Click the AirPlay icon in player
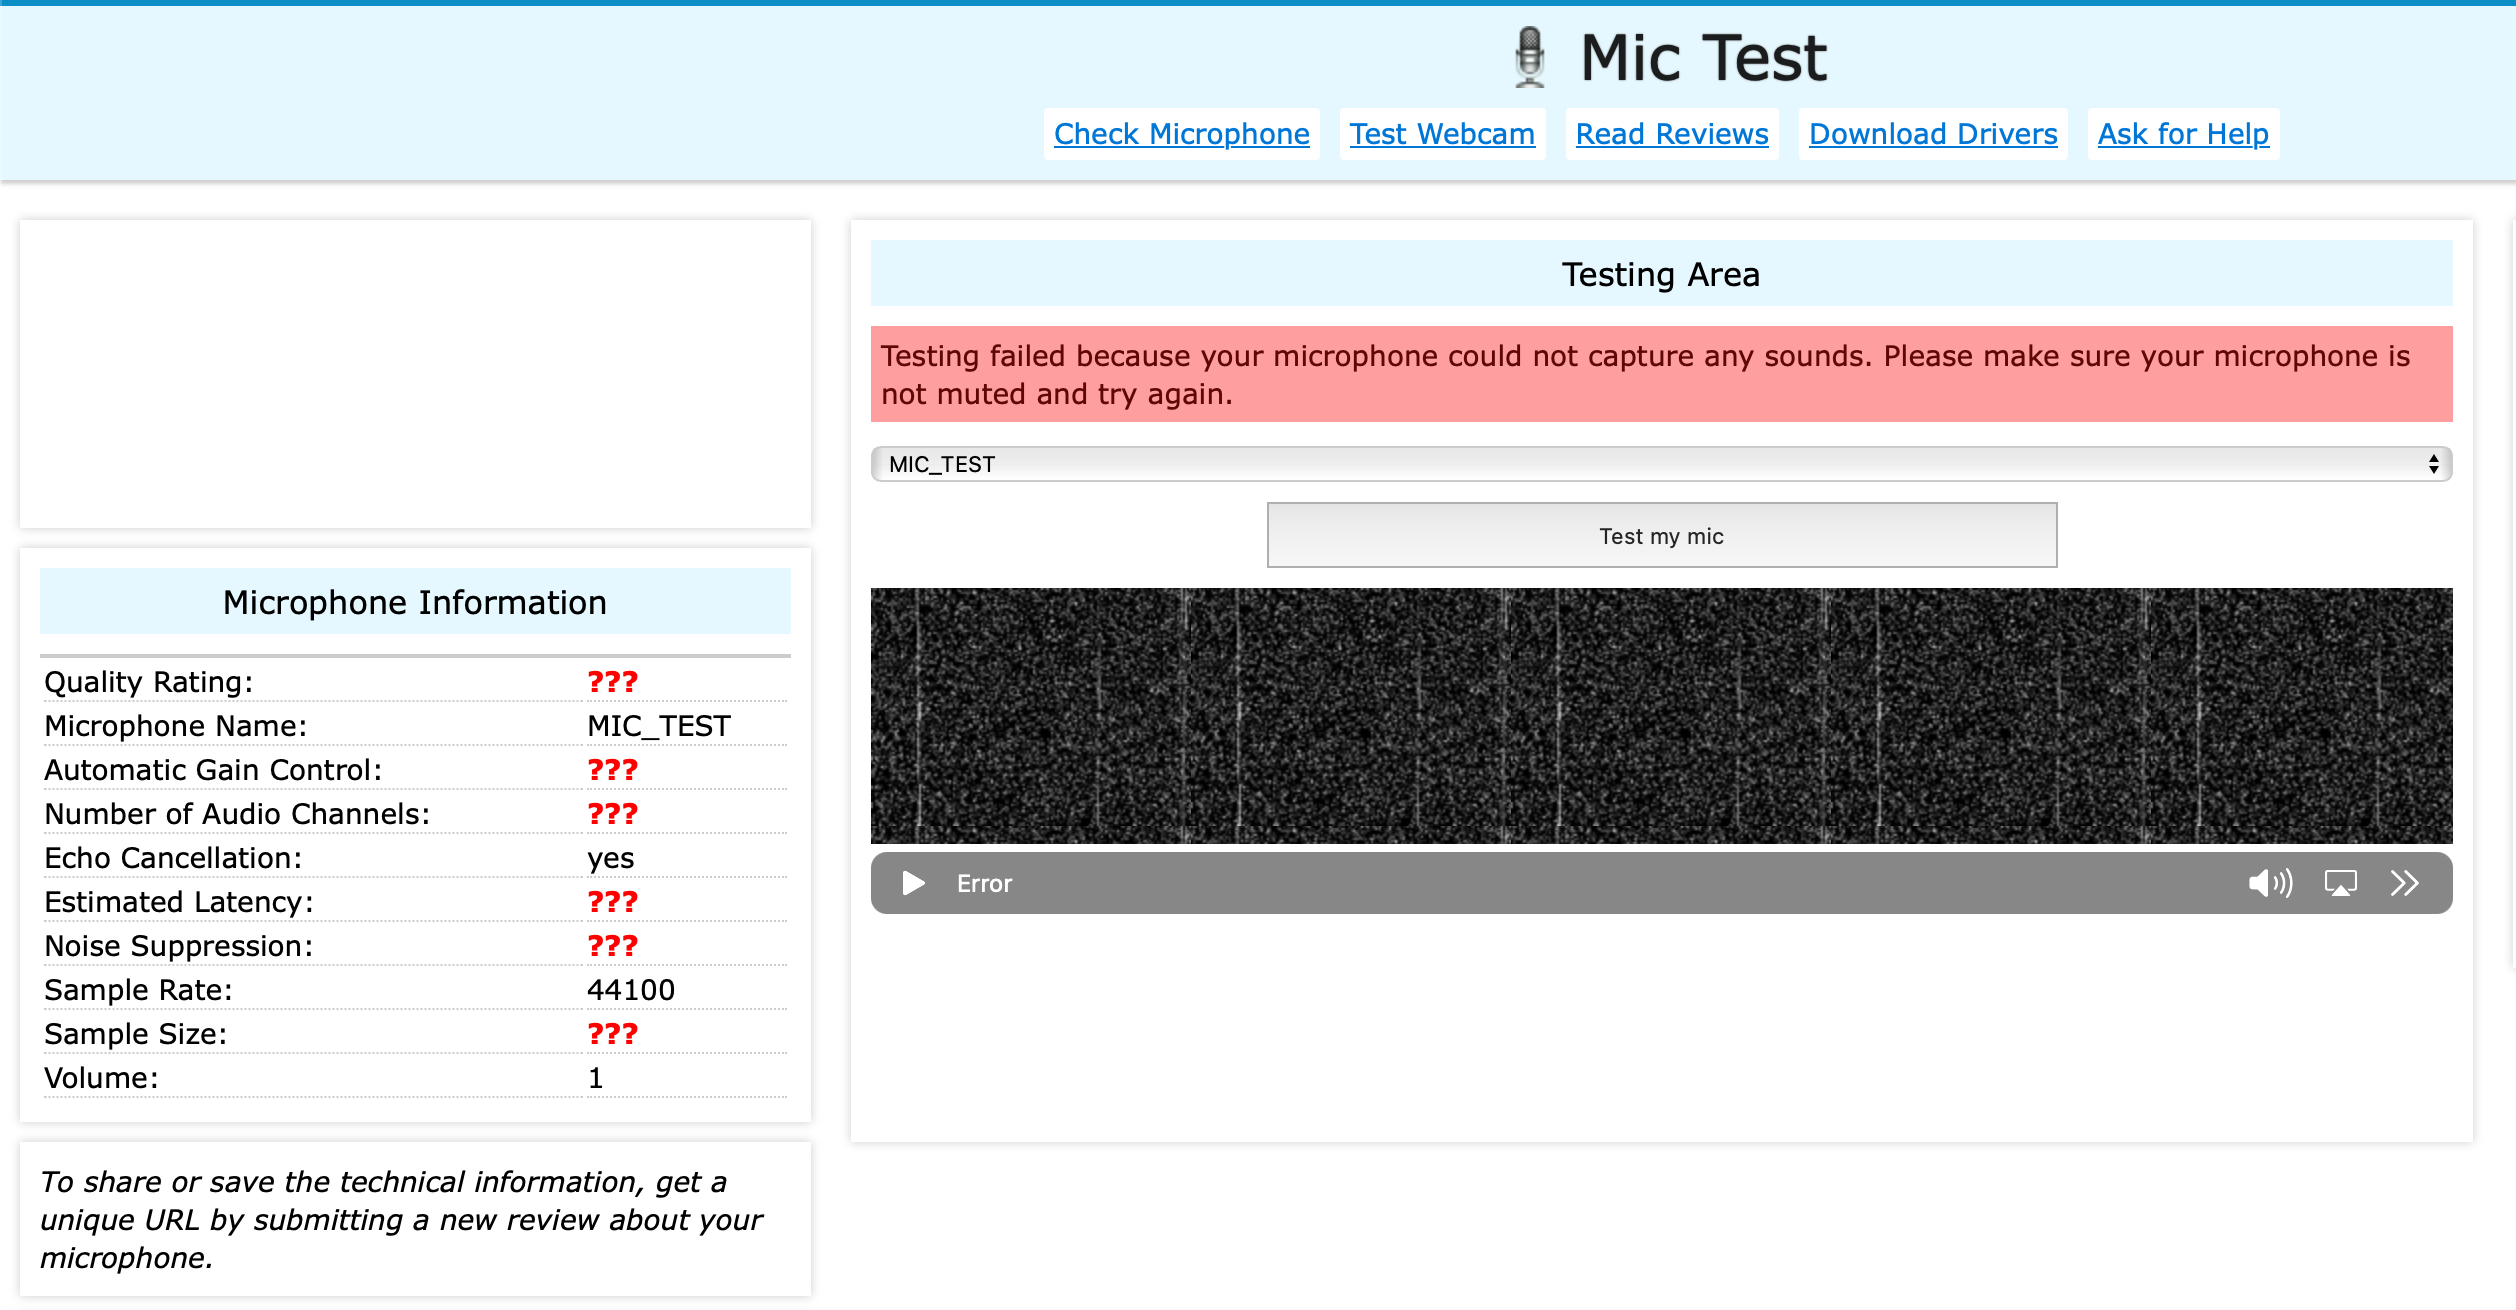 pos(2340,883)
